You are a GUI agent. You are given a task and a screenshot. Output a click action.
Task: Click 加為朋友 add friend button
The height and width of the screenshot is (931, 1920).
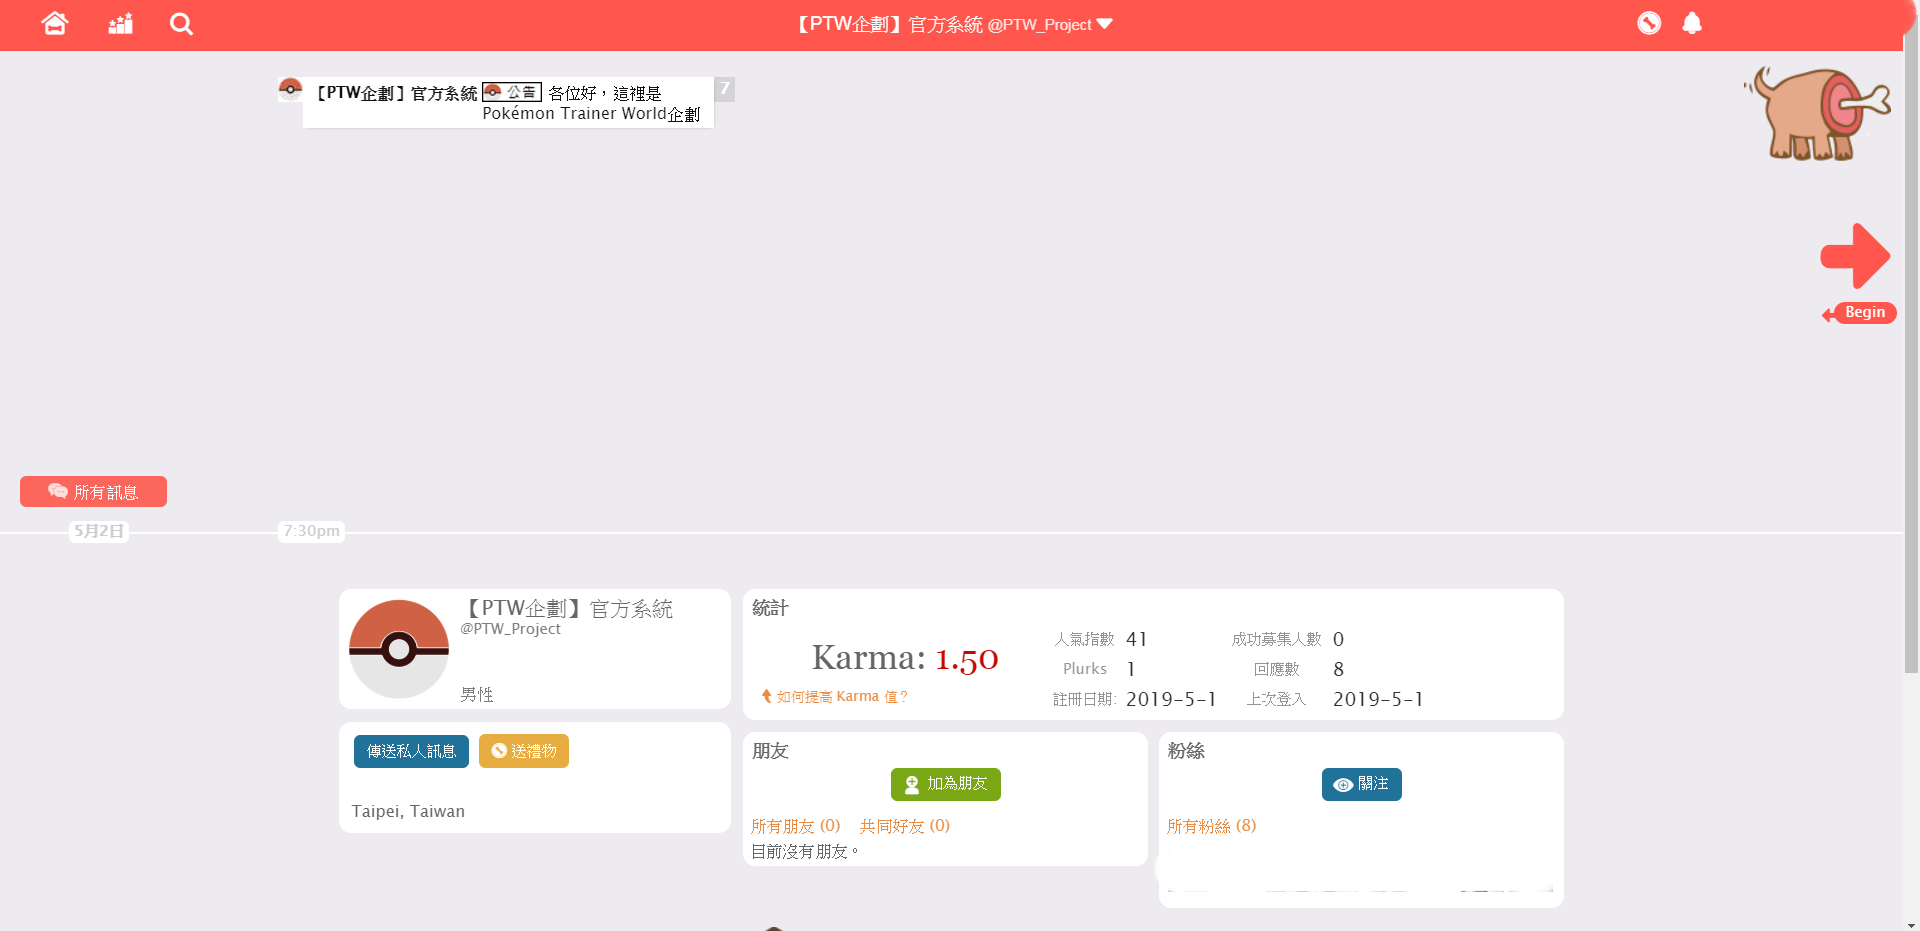[x=946, y=784]
